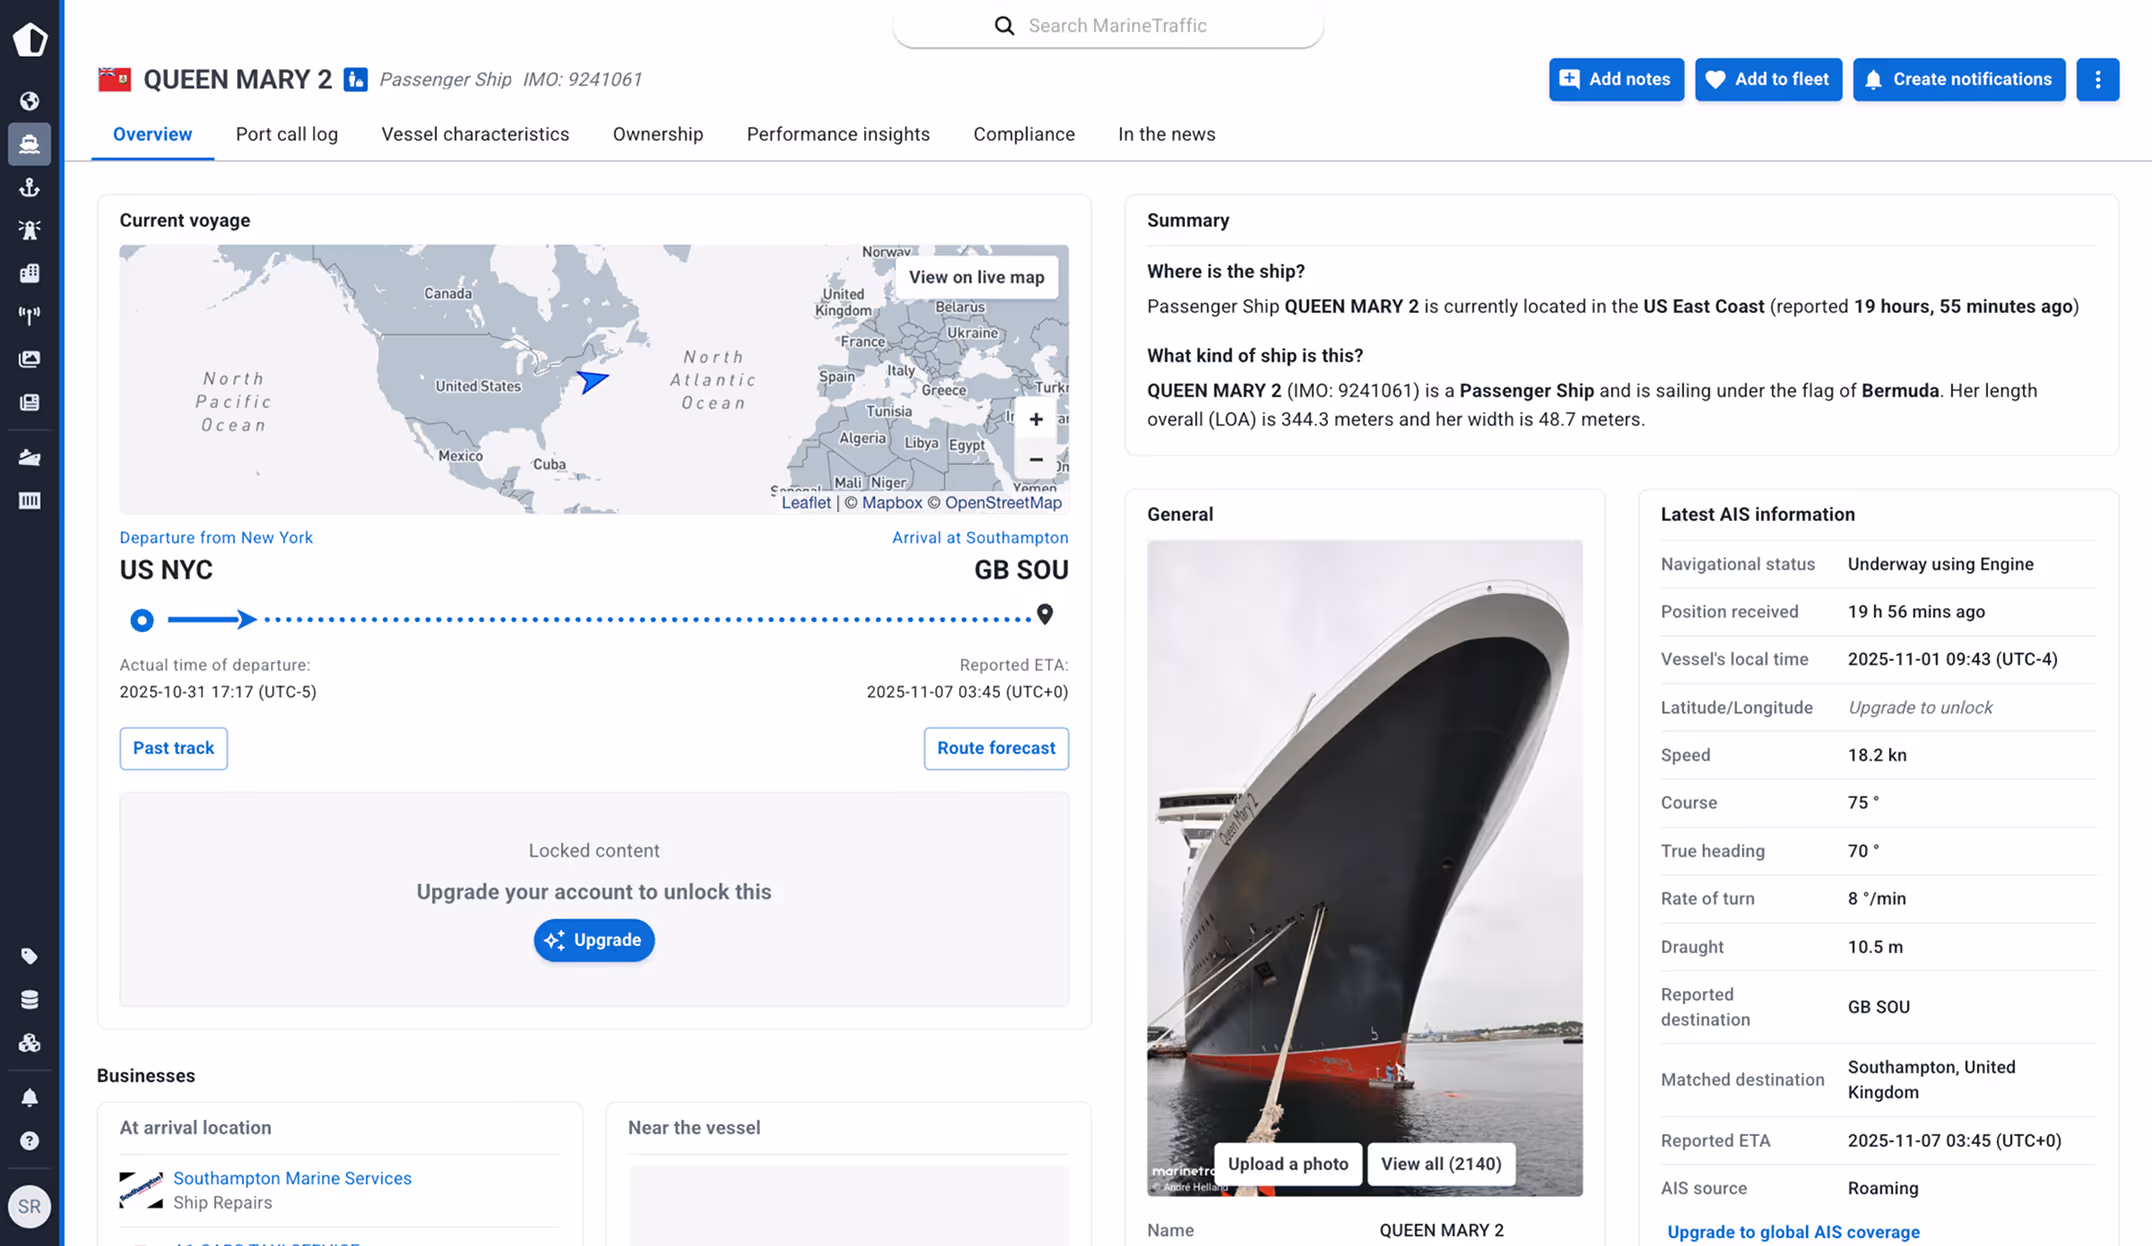Image resolution: width=2152 pixels, height=1246 pixels.
Task: Zoom in on the voyage map
Action: [1036, 420]
